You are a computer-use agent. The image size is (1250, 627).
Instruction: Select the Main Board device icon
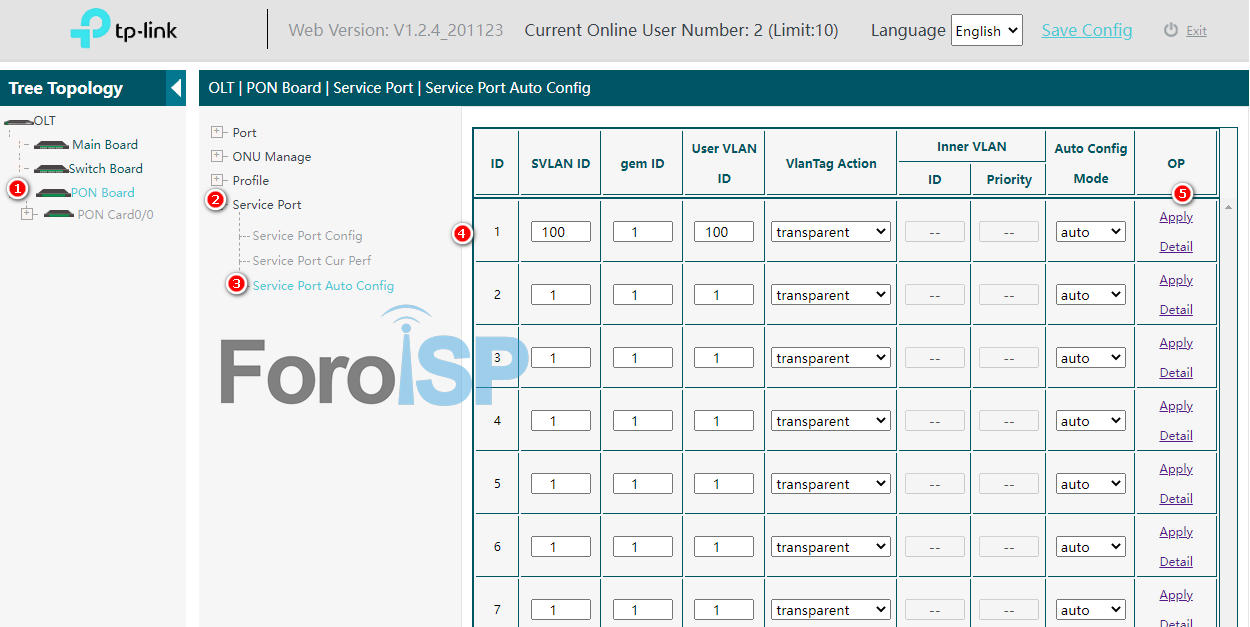52,145
